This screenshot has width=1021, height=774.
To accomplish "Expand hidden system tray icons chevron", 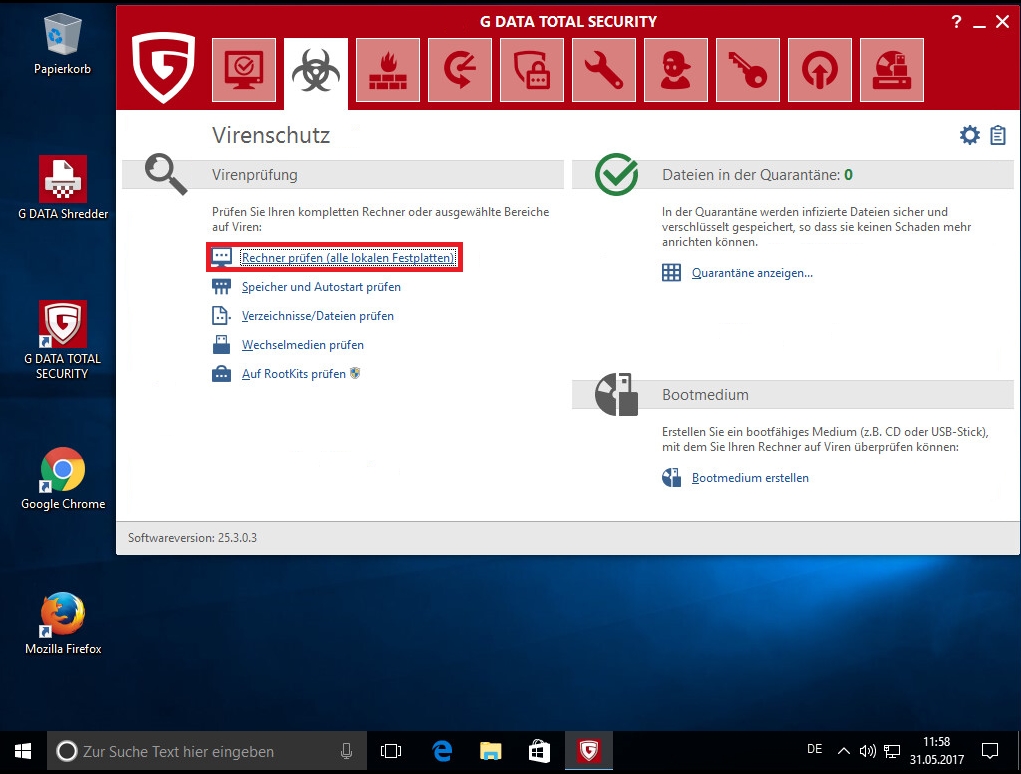I will [x=843, y=751].
